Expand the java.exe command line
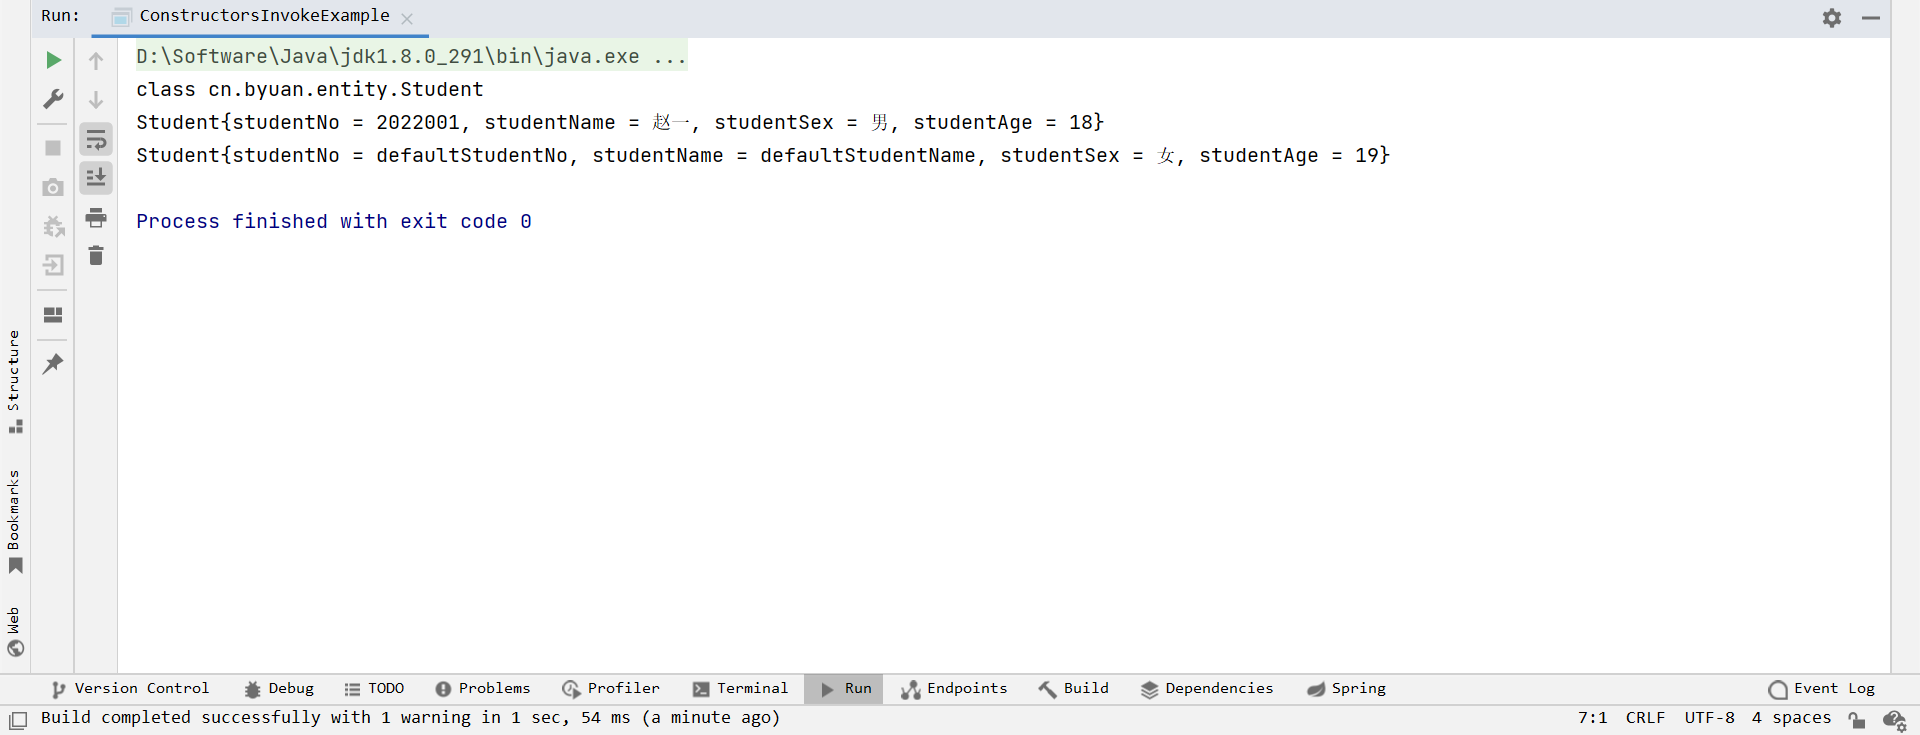Screen dimensions: 1920x735 pyautogui.click(x=411, y=56)
